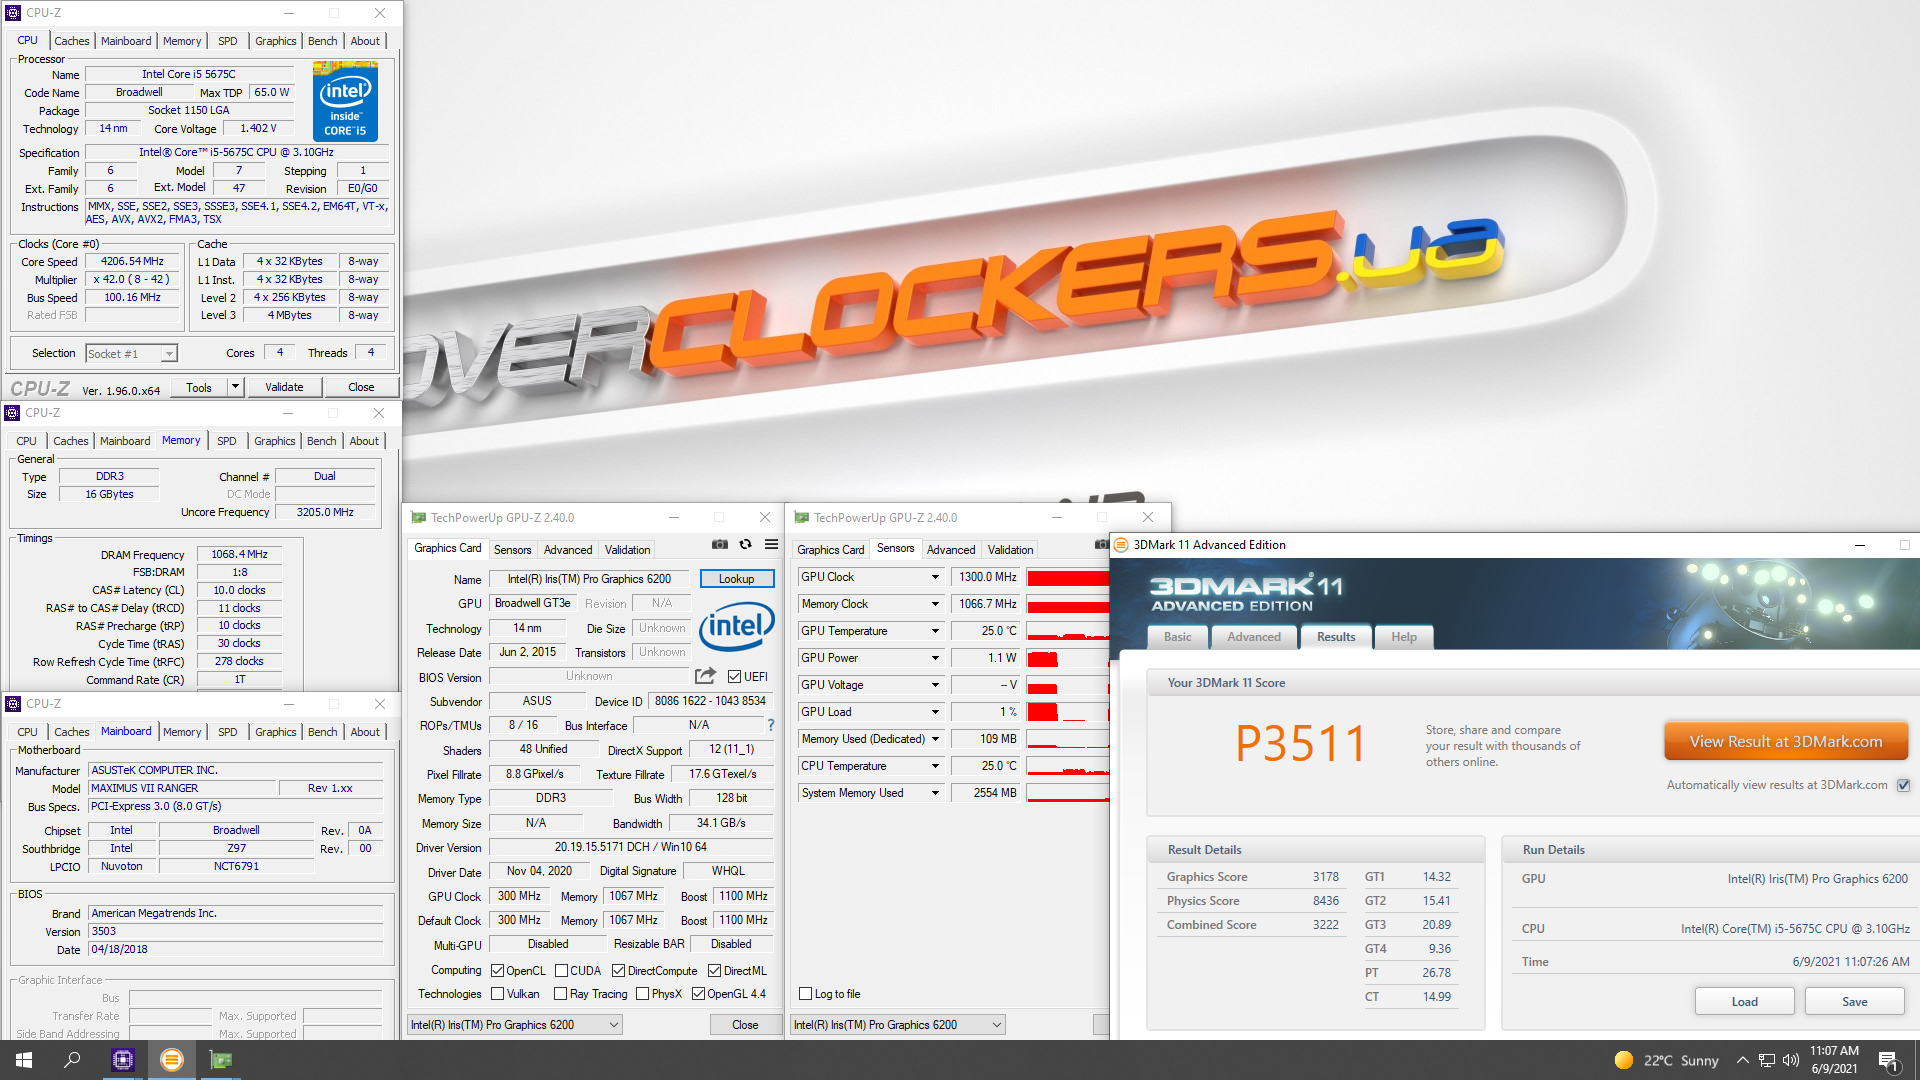Toggle the UEFI checkbox

734,677
